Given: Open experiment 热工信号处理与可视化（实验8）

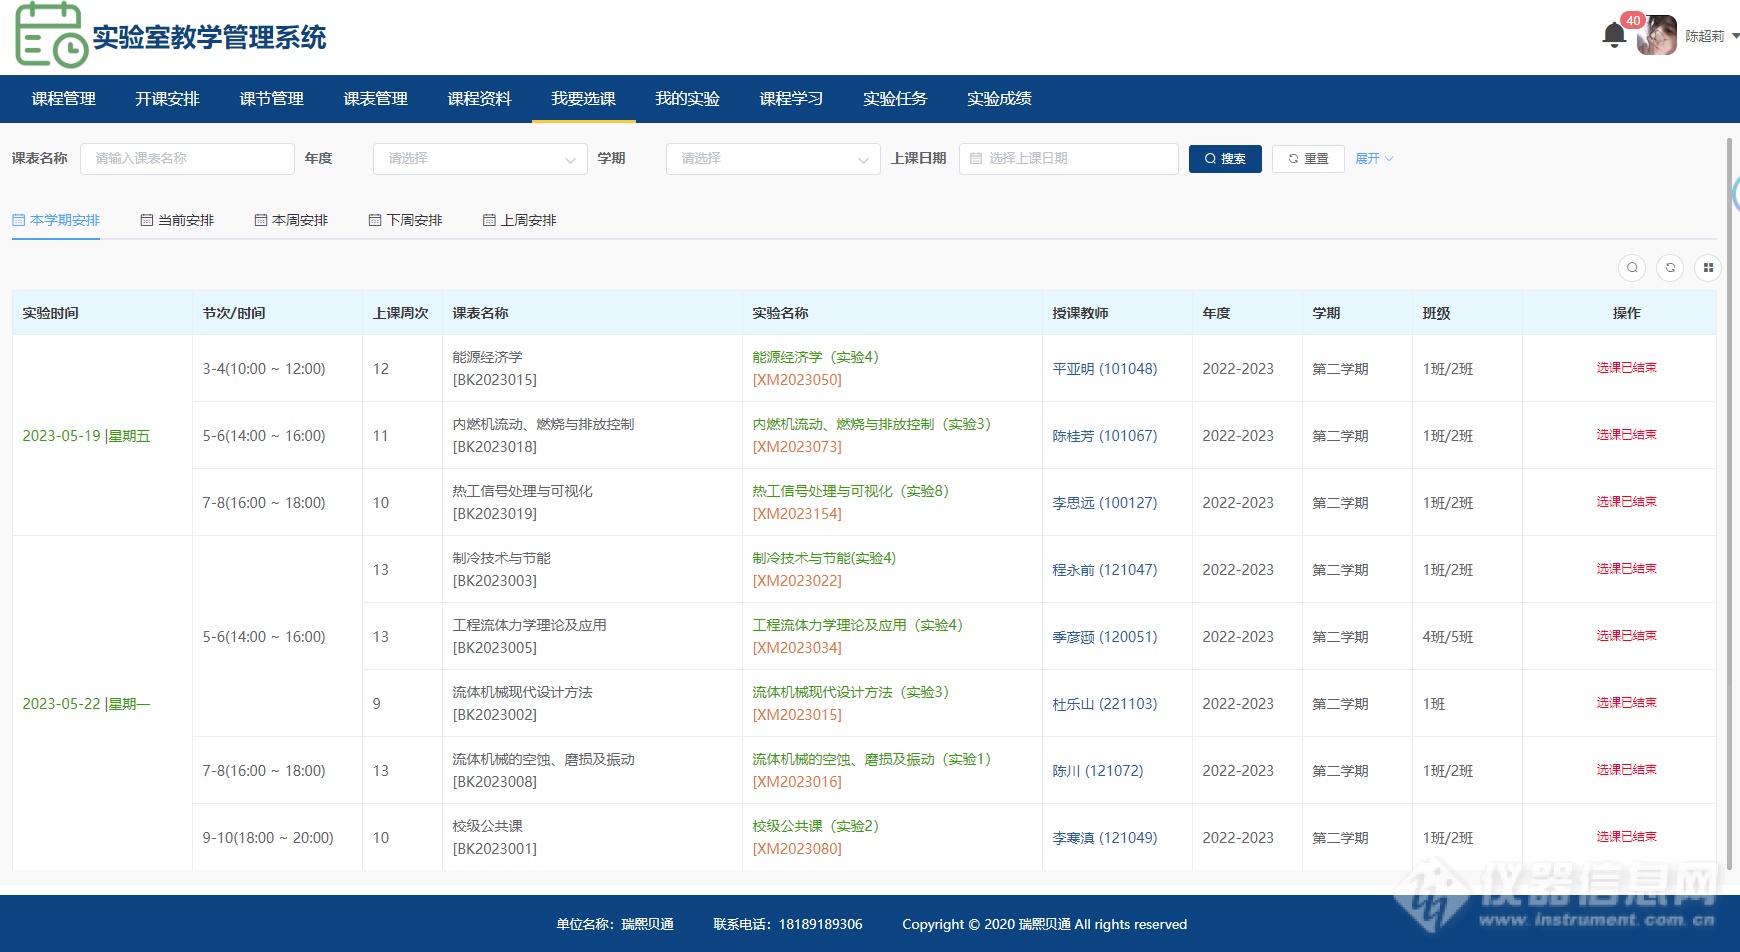Looking at the screenshot, I should 850,491.
